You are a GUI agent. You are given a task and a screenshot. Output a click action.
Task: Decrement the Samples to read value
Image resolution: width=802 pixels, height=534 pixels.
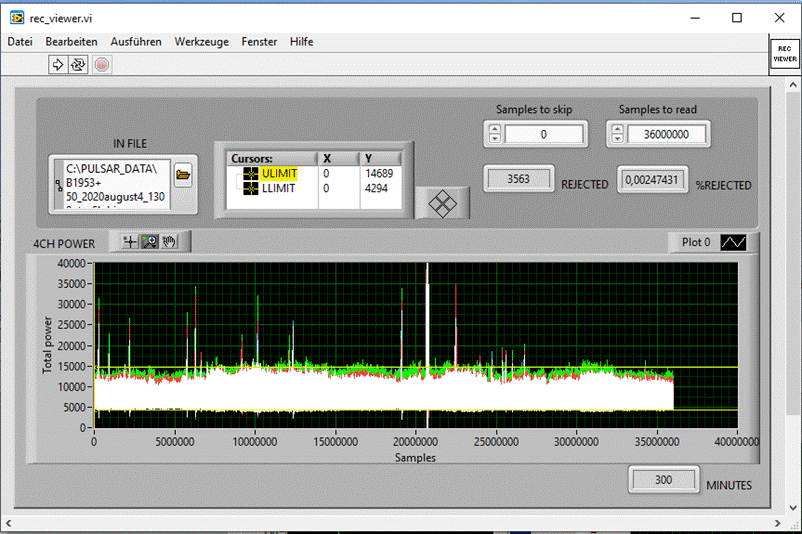tap(617, 139)
